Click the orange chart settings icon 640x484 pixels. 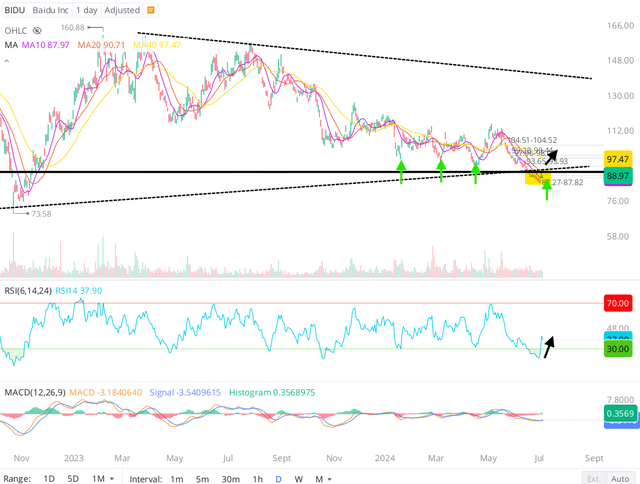151,10
